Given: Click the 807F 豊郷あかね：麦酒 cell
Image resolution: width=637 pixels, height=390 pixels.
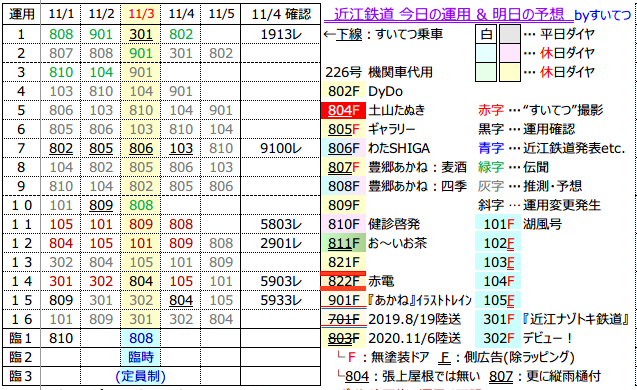Looking at the screenshot, I should (344, 167).
